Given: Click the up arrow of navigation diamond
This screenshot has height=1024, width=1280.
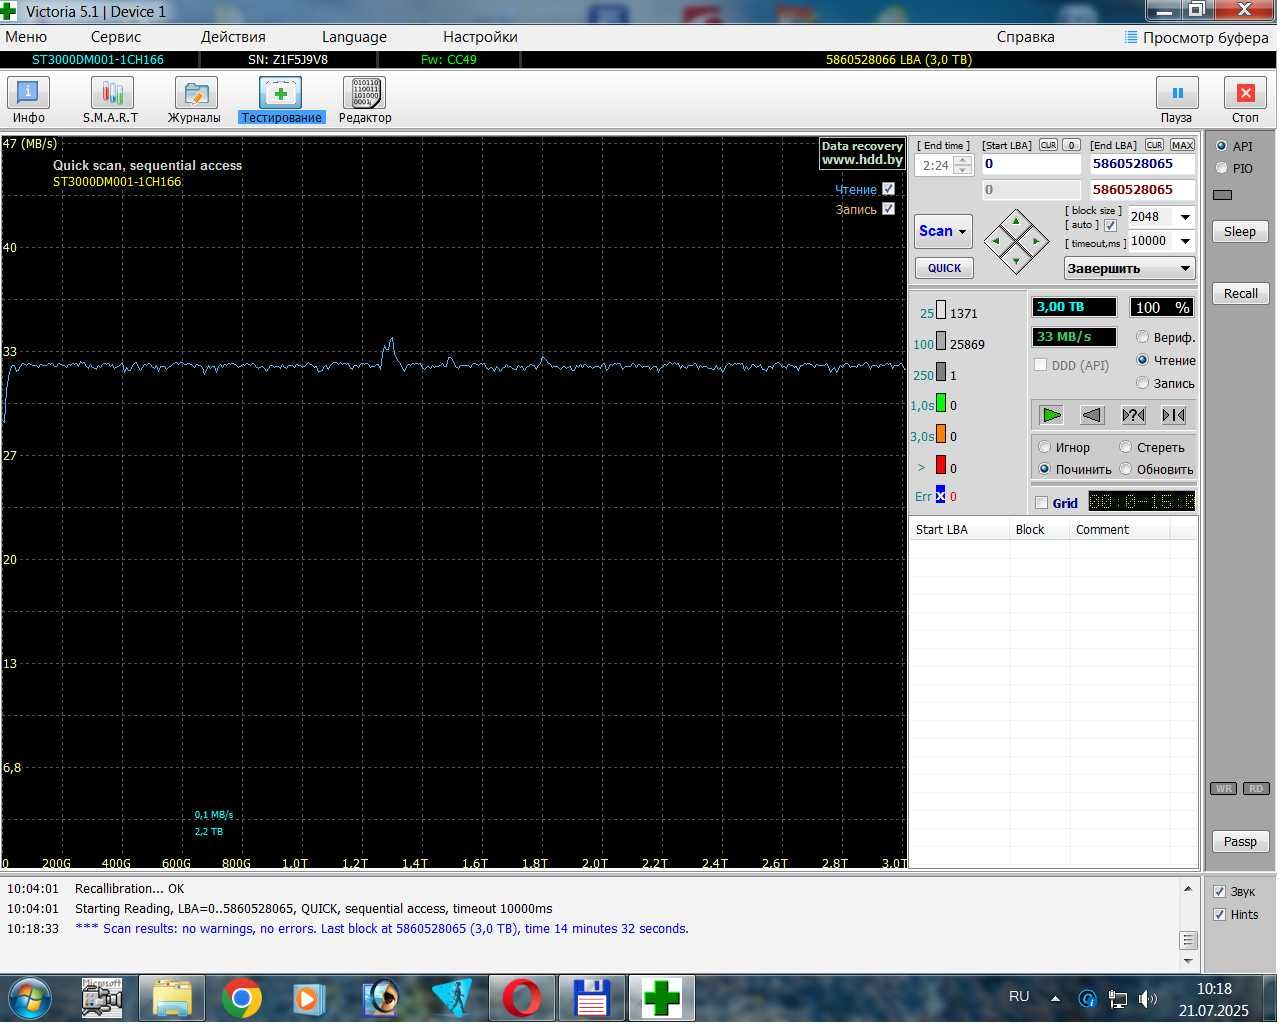Looking at the screenshot, I should [x=1016, y=221].
